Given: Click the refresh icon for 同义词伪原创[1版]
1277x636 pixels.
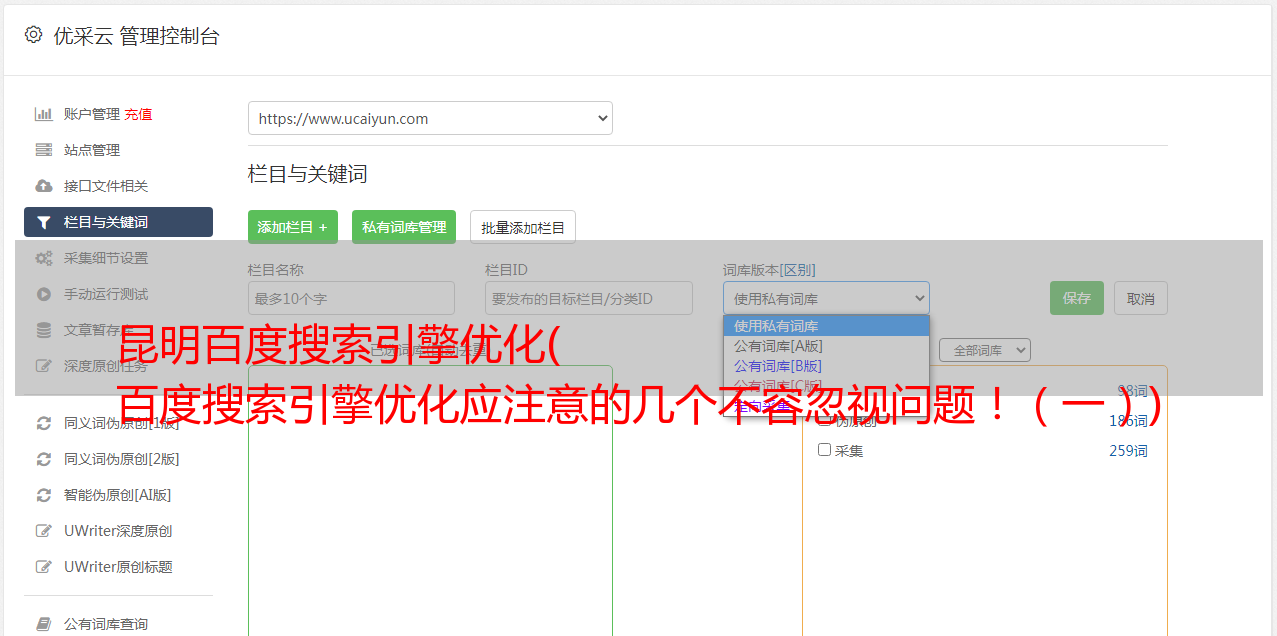Looking at the screenshot, I should coord(44,423).
